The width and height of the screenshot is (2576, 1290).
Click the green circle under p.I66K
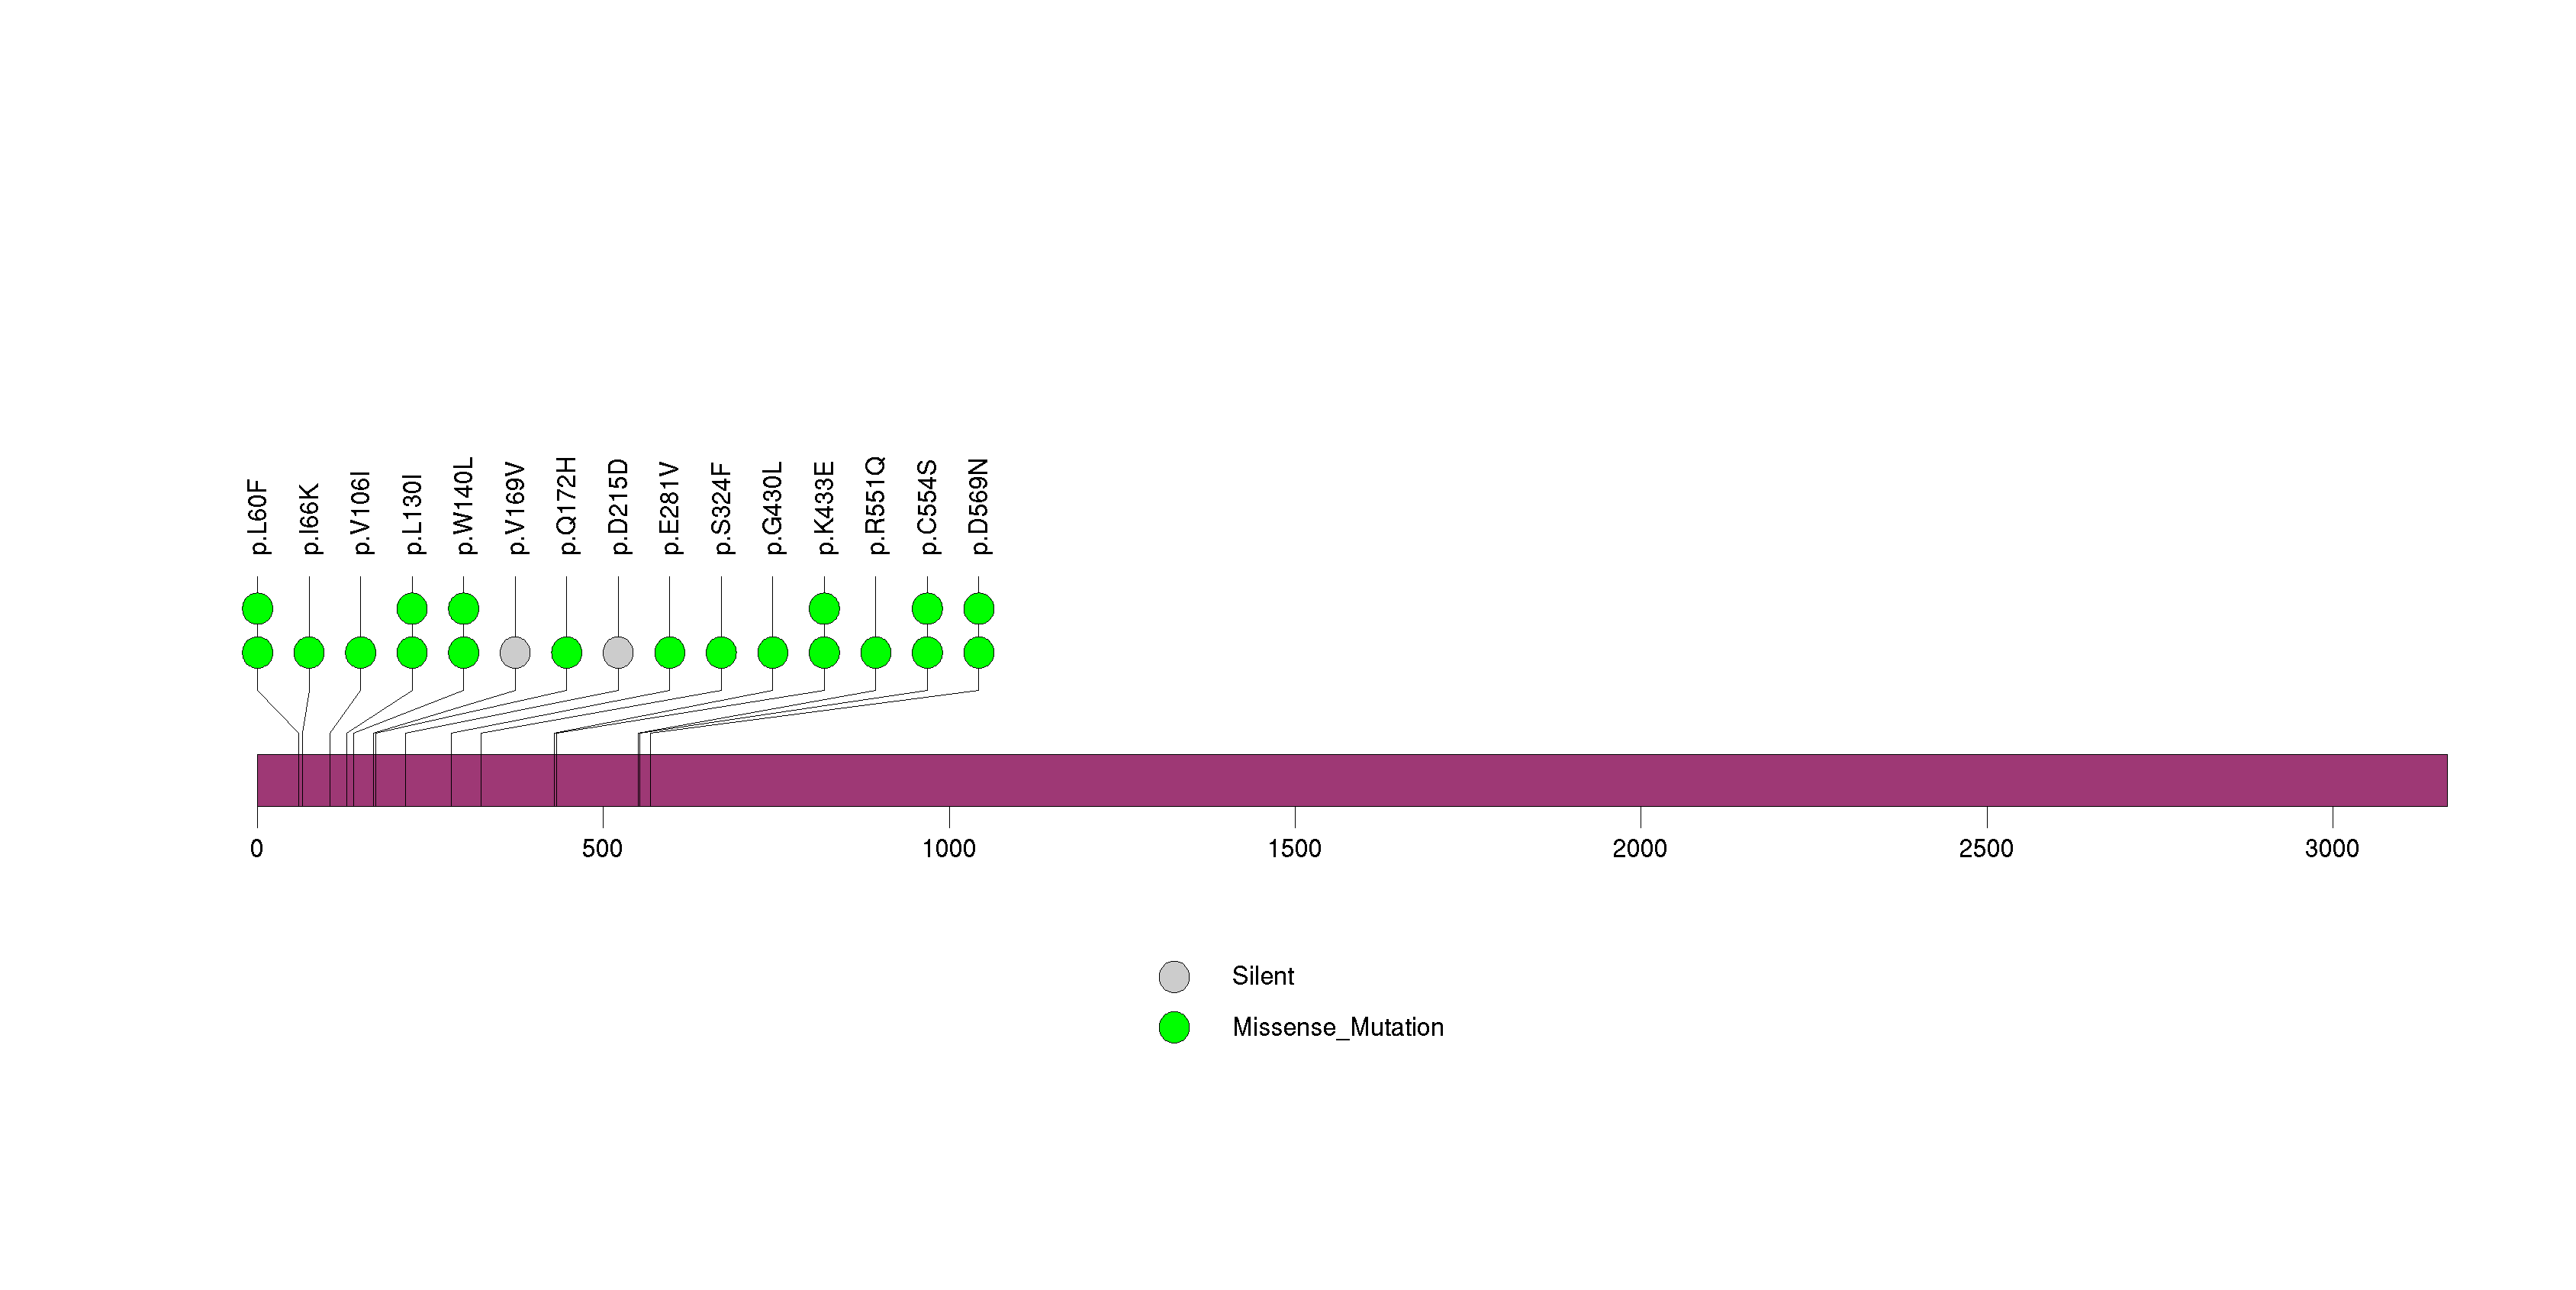(309, 653)
